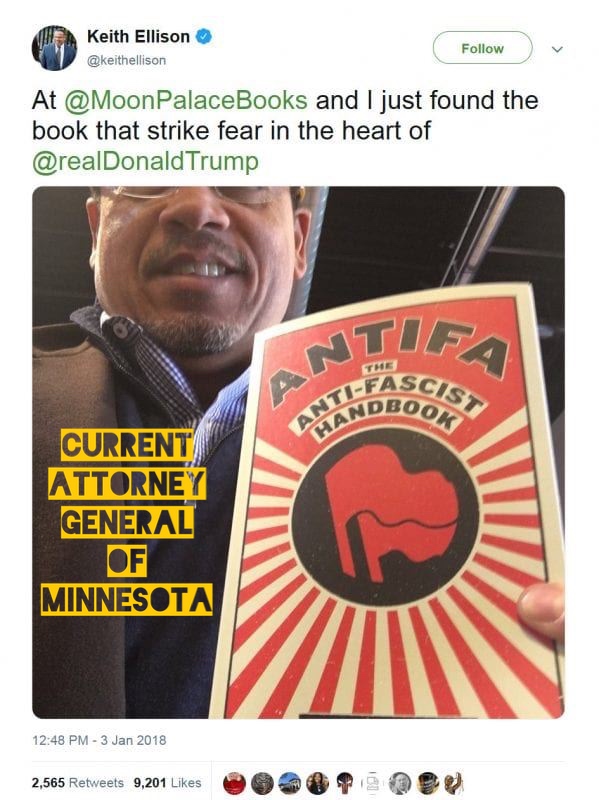599x800 pixels.
Task: Follow this account
Action: coord(483,48)
